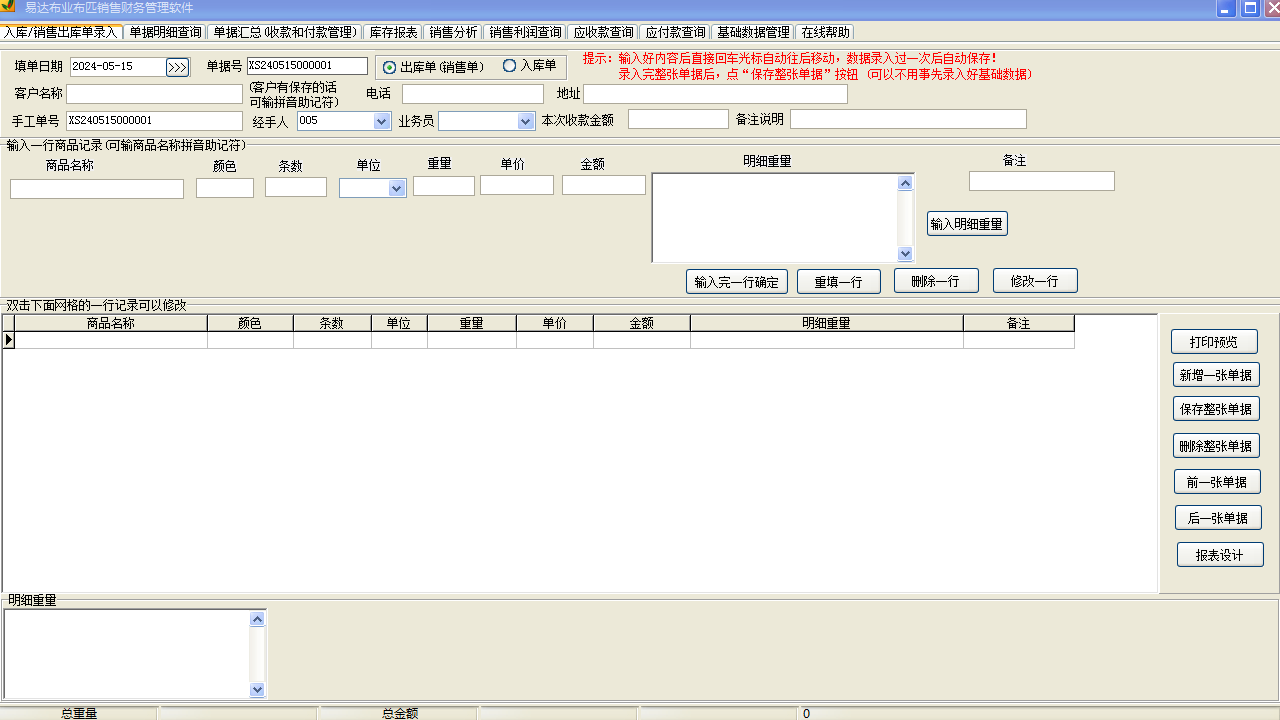Maximize the window
This screenshot has width=1280, height=720.
tap(1250, 8)
